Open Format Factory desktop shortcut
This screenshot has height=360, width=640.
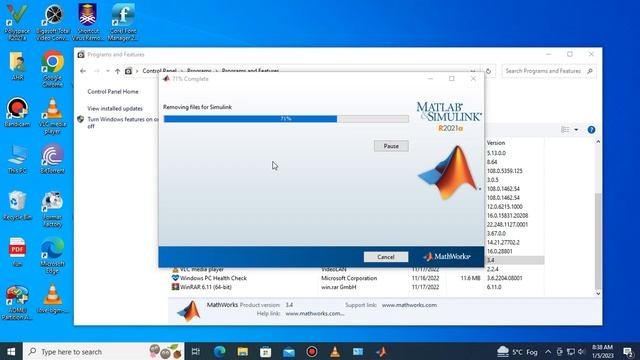(x=53, y=209)
